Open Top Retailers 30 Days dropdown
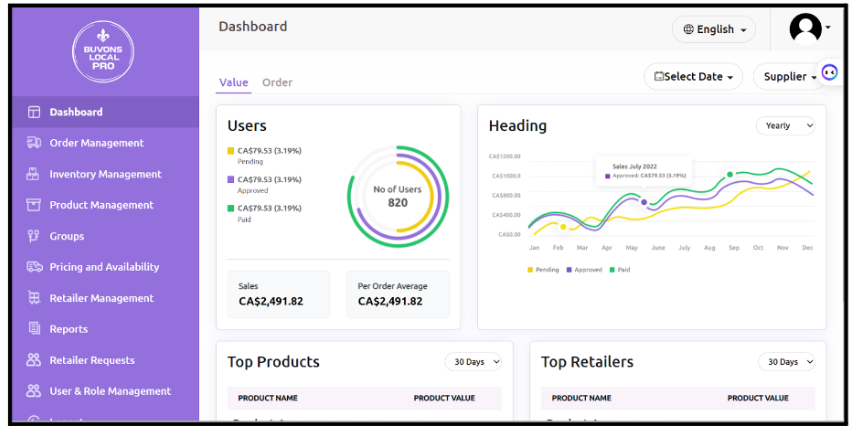The width and height of the screenshot is (853, 431). coord(787,362)
